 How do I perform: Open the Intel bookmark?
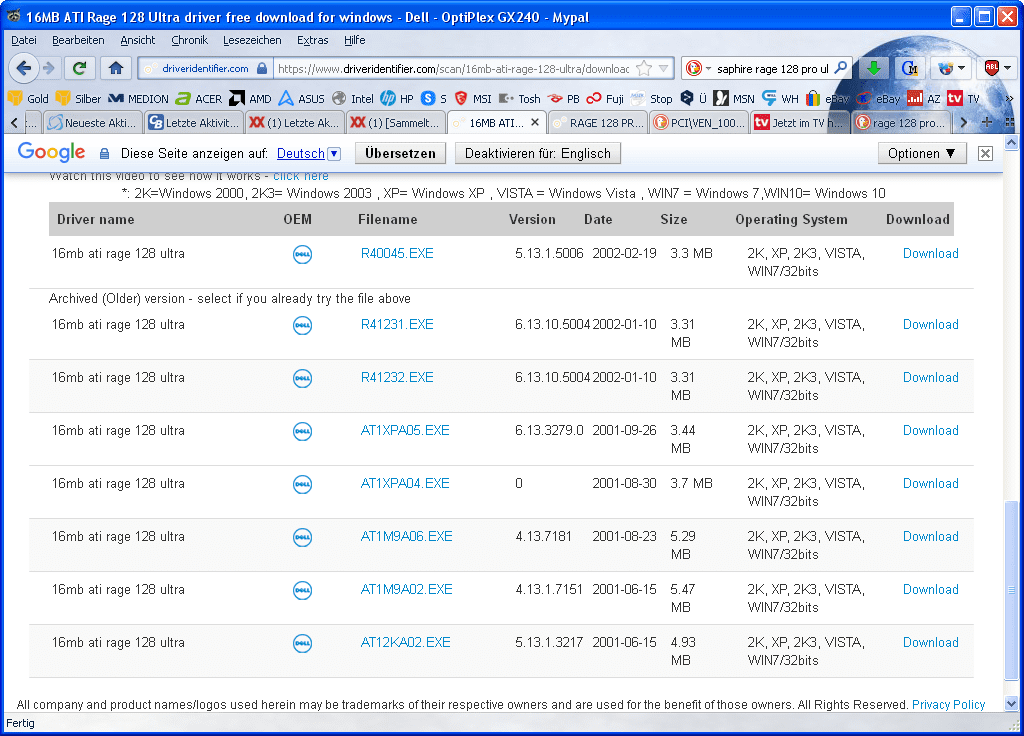click(353, 99)
